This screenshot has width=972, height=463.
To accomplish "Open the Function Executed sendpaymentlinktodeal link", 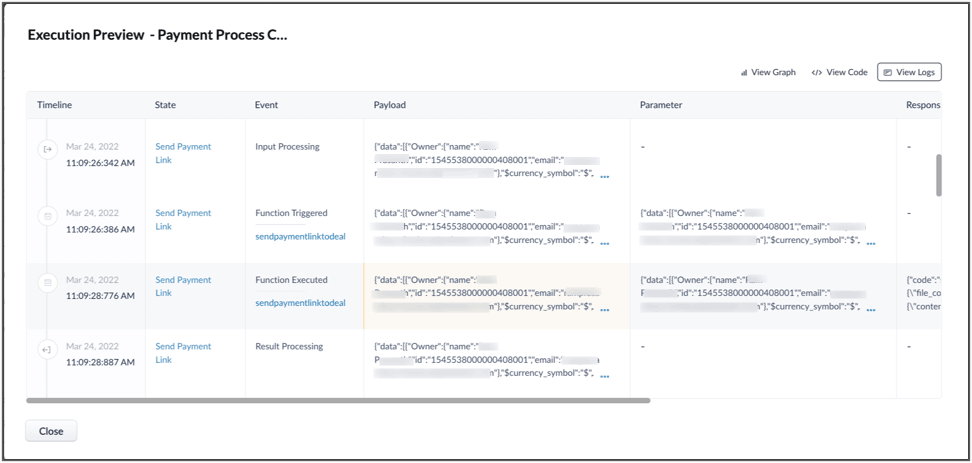I will (300, 302).
